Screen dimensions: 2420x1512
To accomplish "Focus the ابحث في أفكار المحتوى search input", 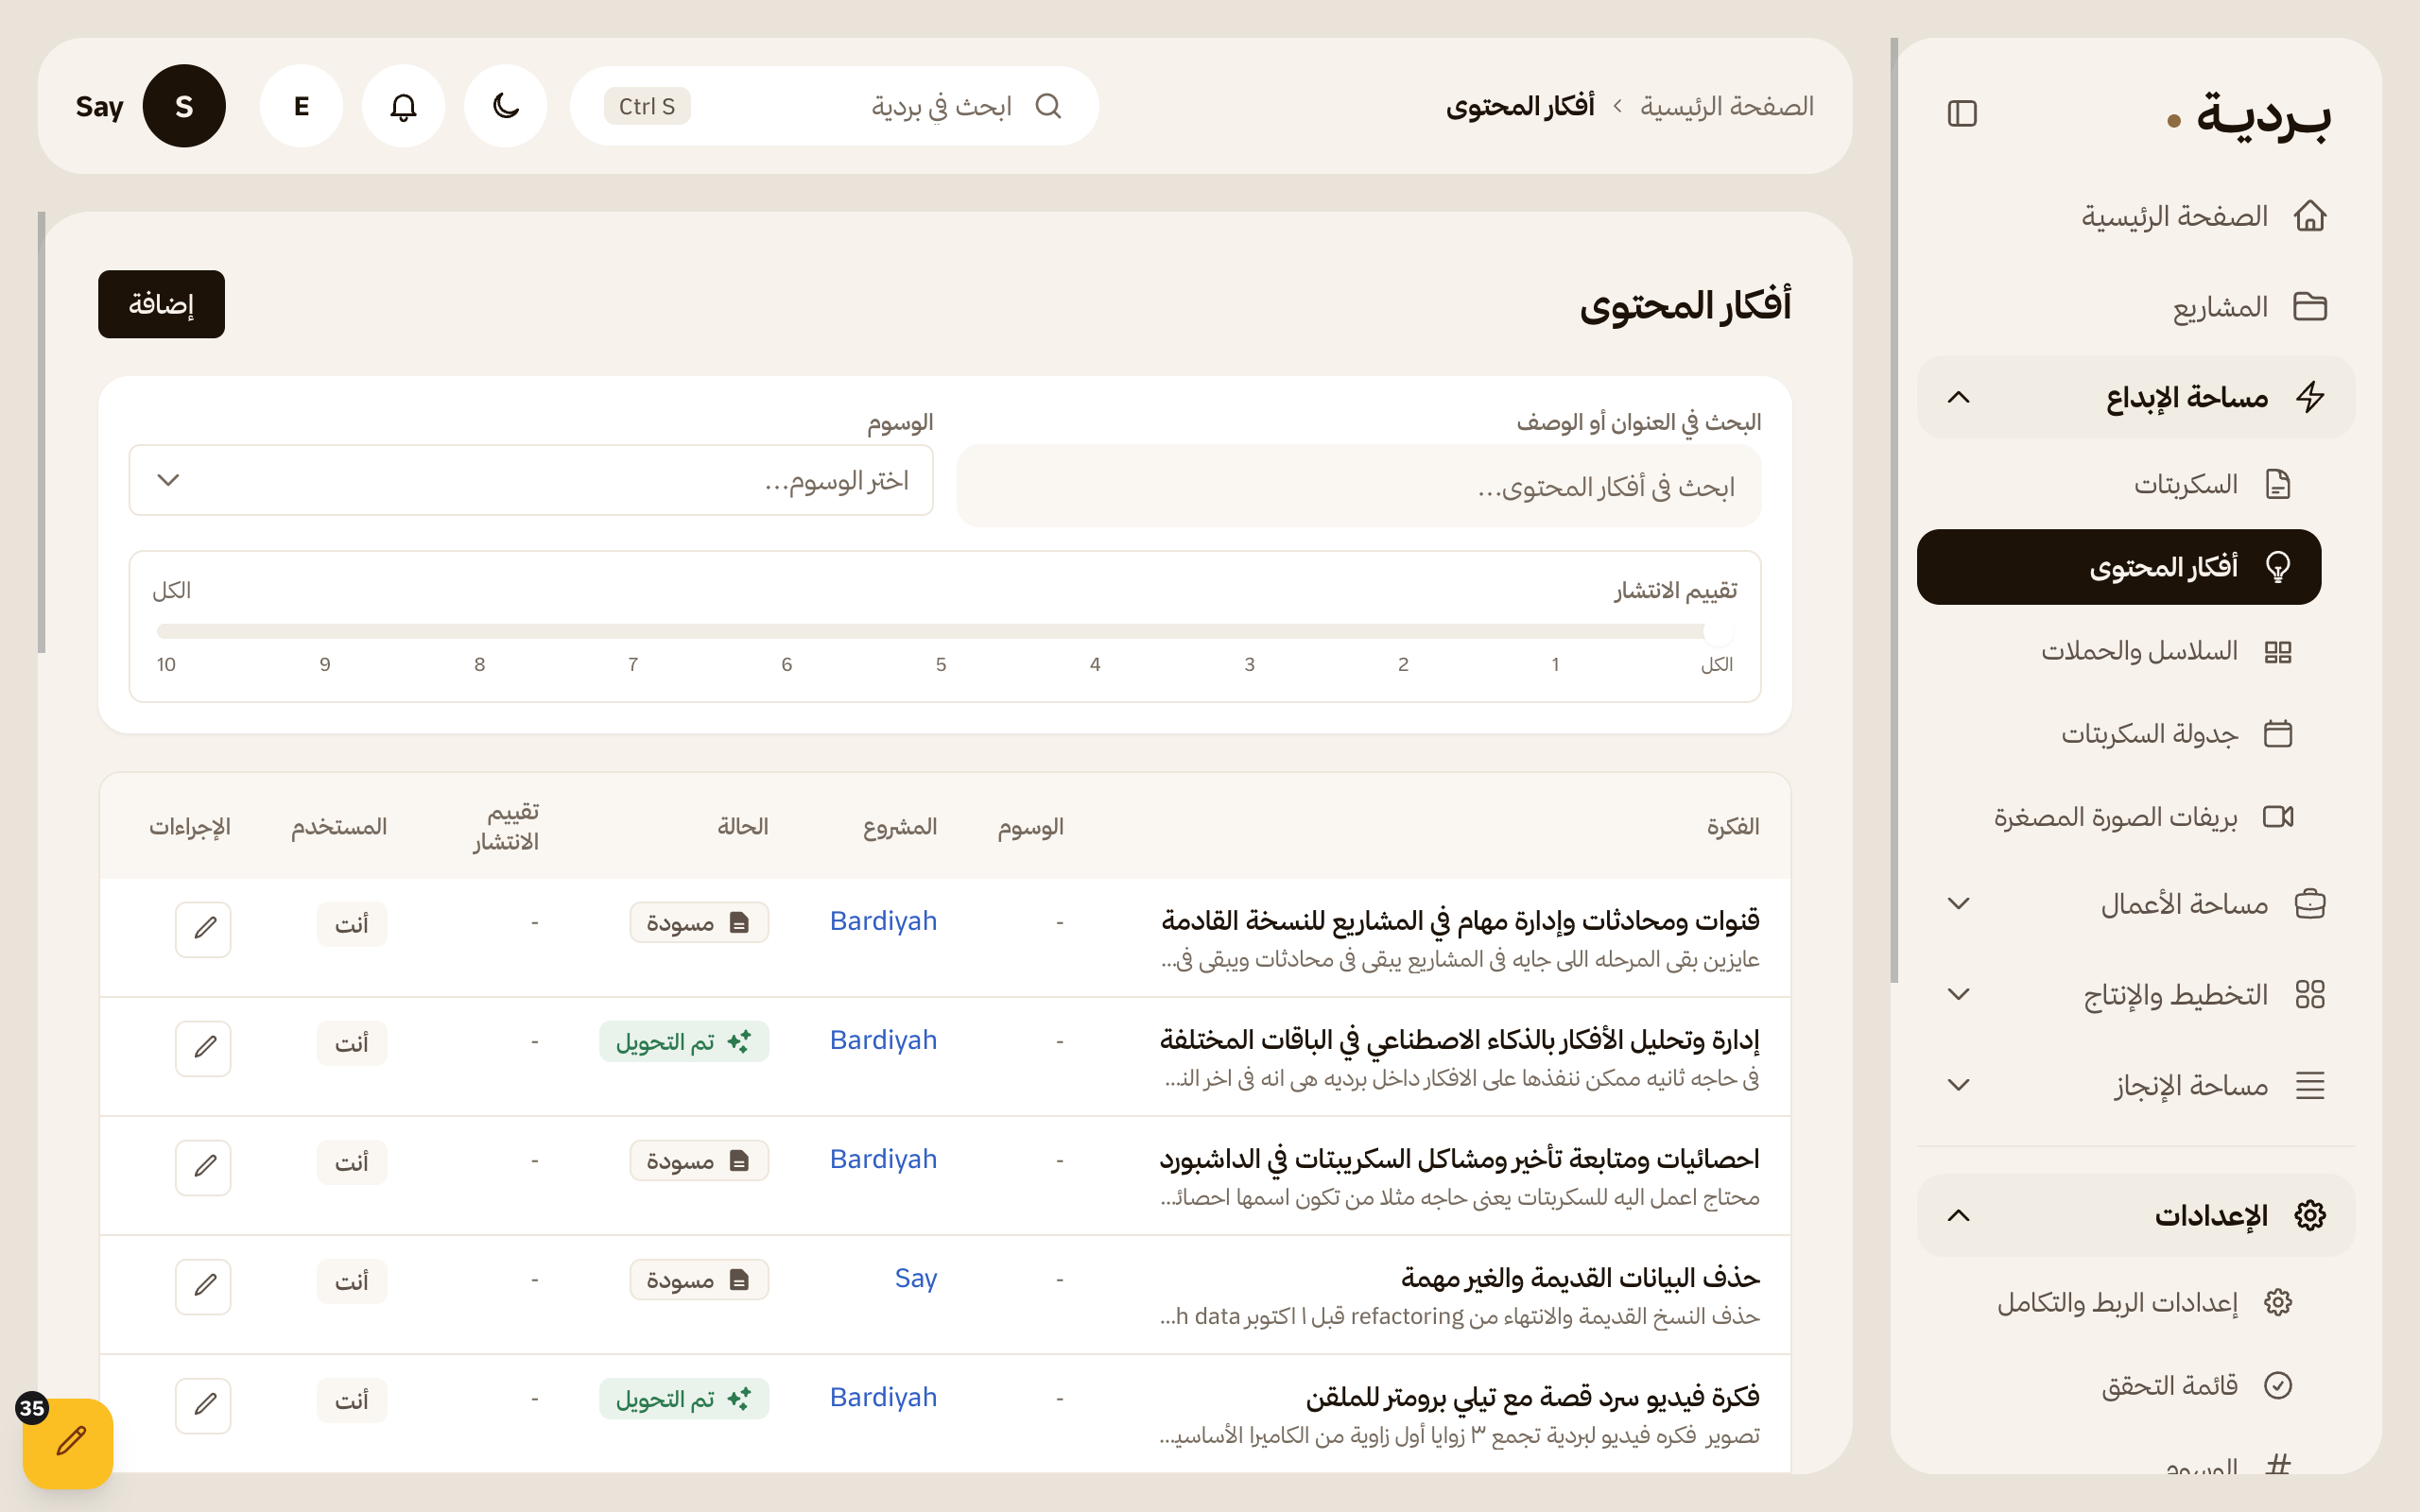I will [x=1359, y=486].
